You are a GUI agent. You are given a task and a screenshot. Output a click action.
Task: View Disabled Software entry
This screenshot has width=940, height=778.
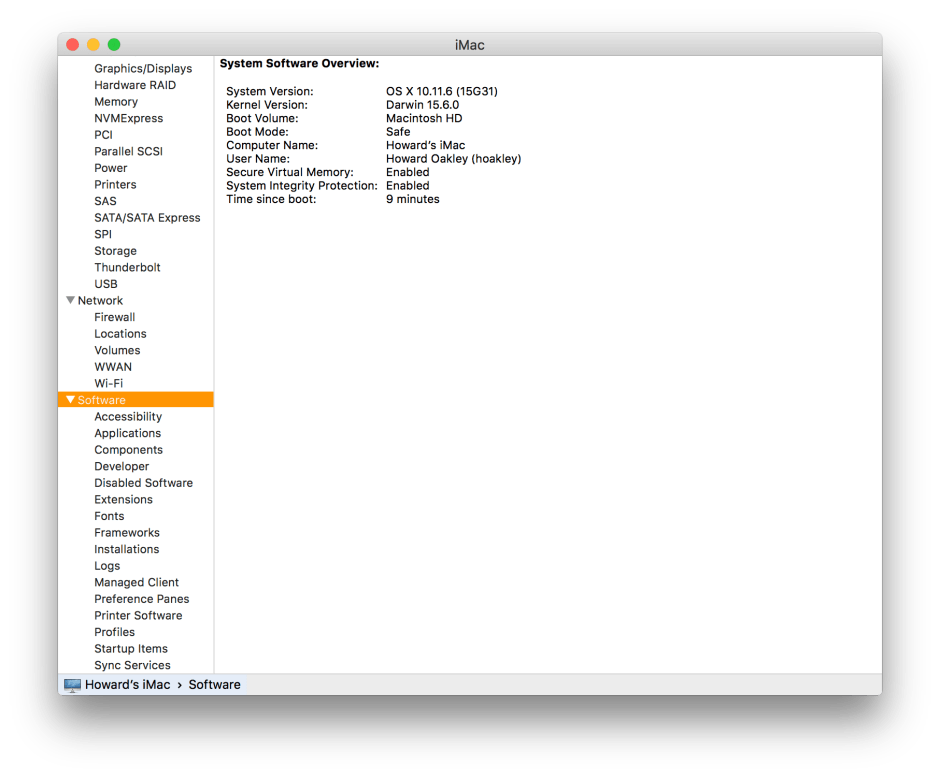[x=143, y=483]
